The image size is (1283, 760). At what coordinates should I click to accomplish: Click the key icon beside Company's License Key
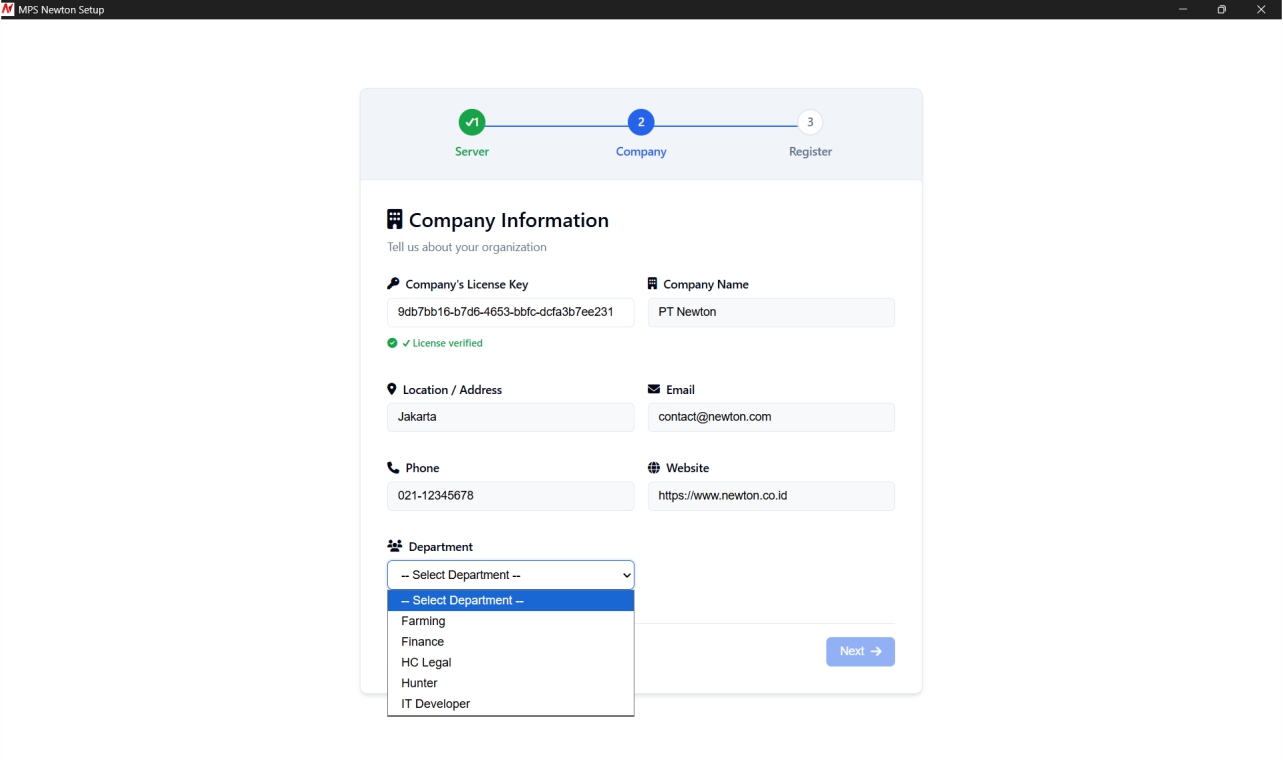tap(393, 284)
